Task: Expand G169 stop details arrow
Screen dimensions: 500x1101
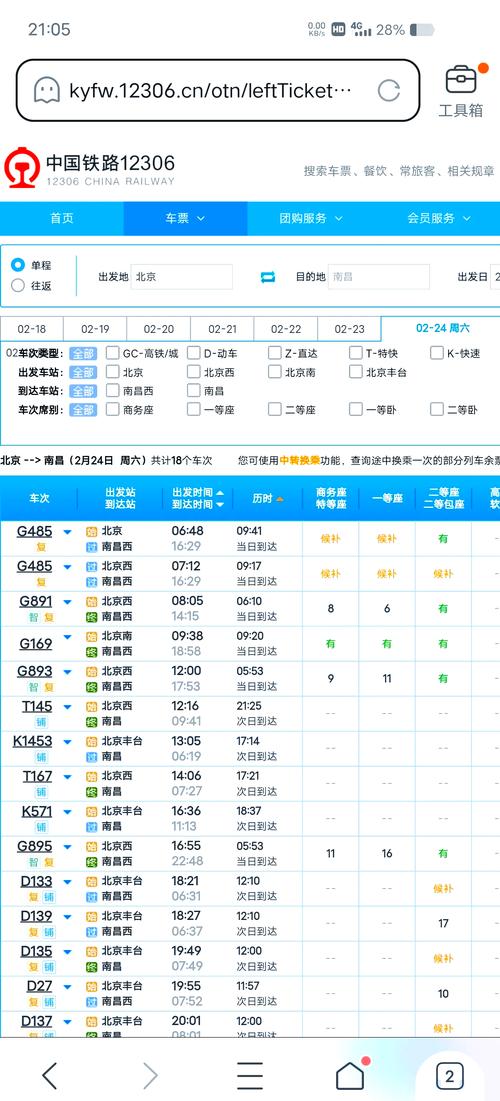Action: coord(67,638)
